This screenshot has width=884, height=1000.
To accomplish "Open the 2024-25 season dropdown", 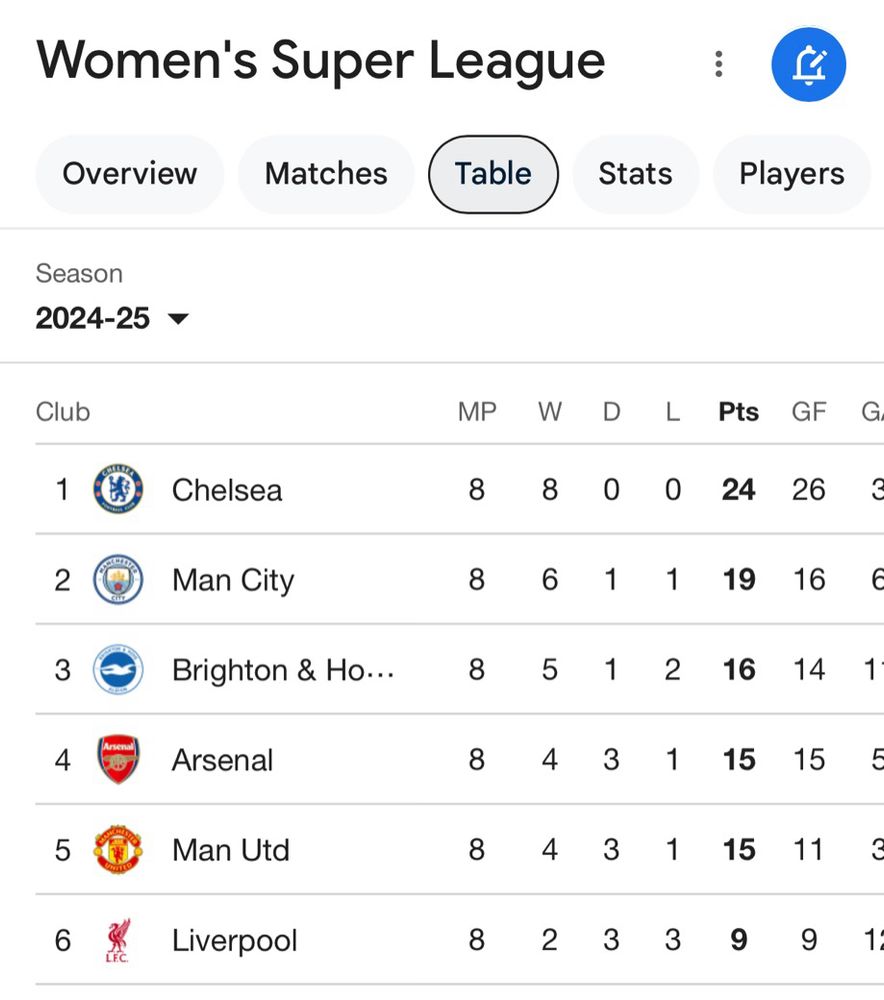I will click(112, 319).
